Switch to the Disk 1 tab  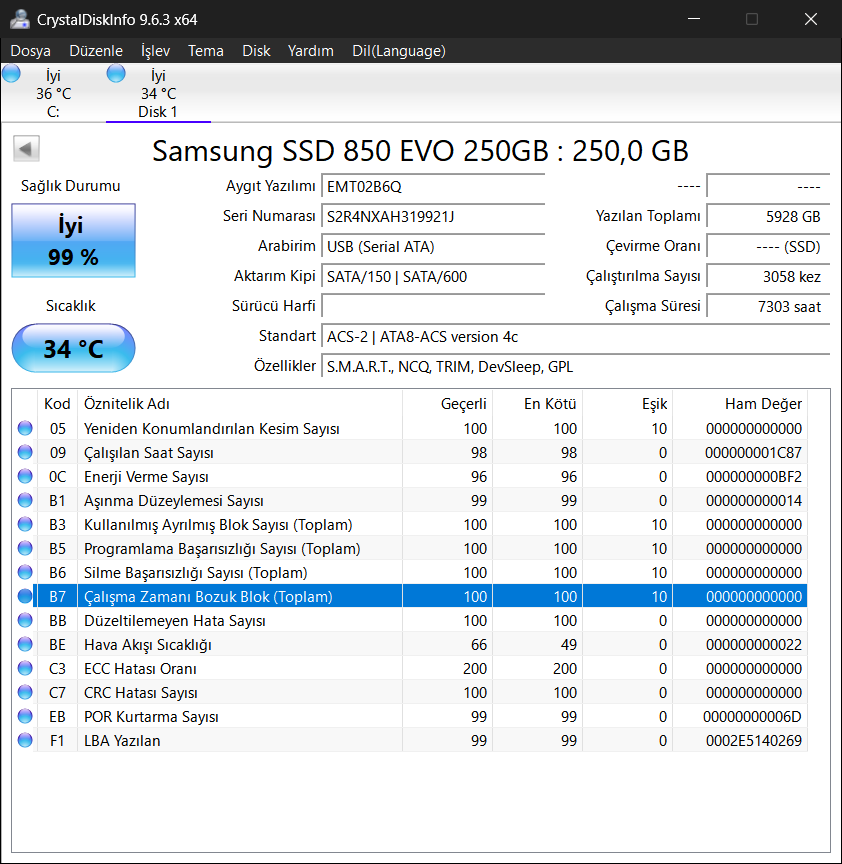pos(158,94)
